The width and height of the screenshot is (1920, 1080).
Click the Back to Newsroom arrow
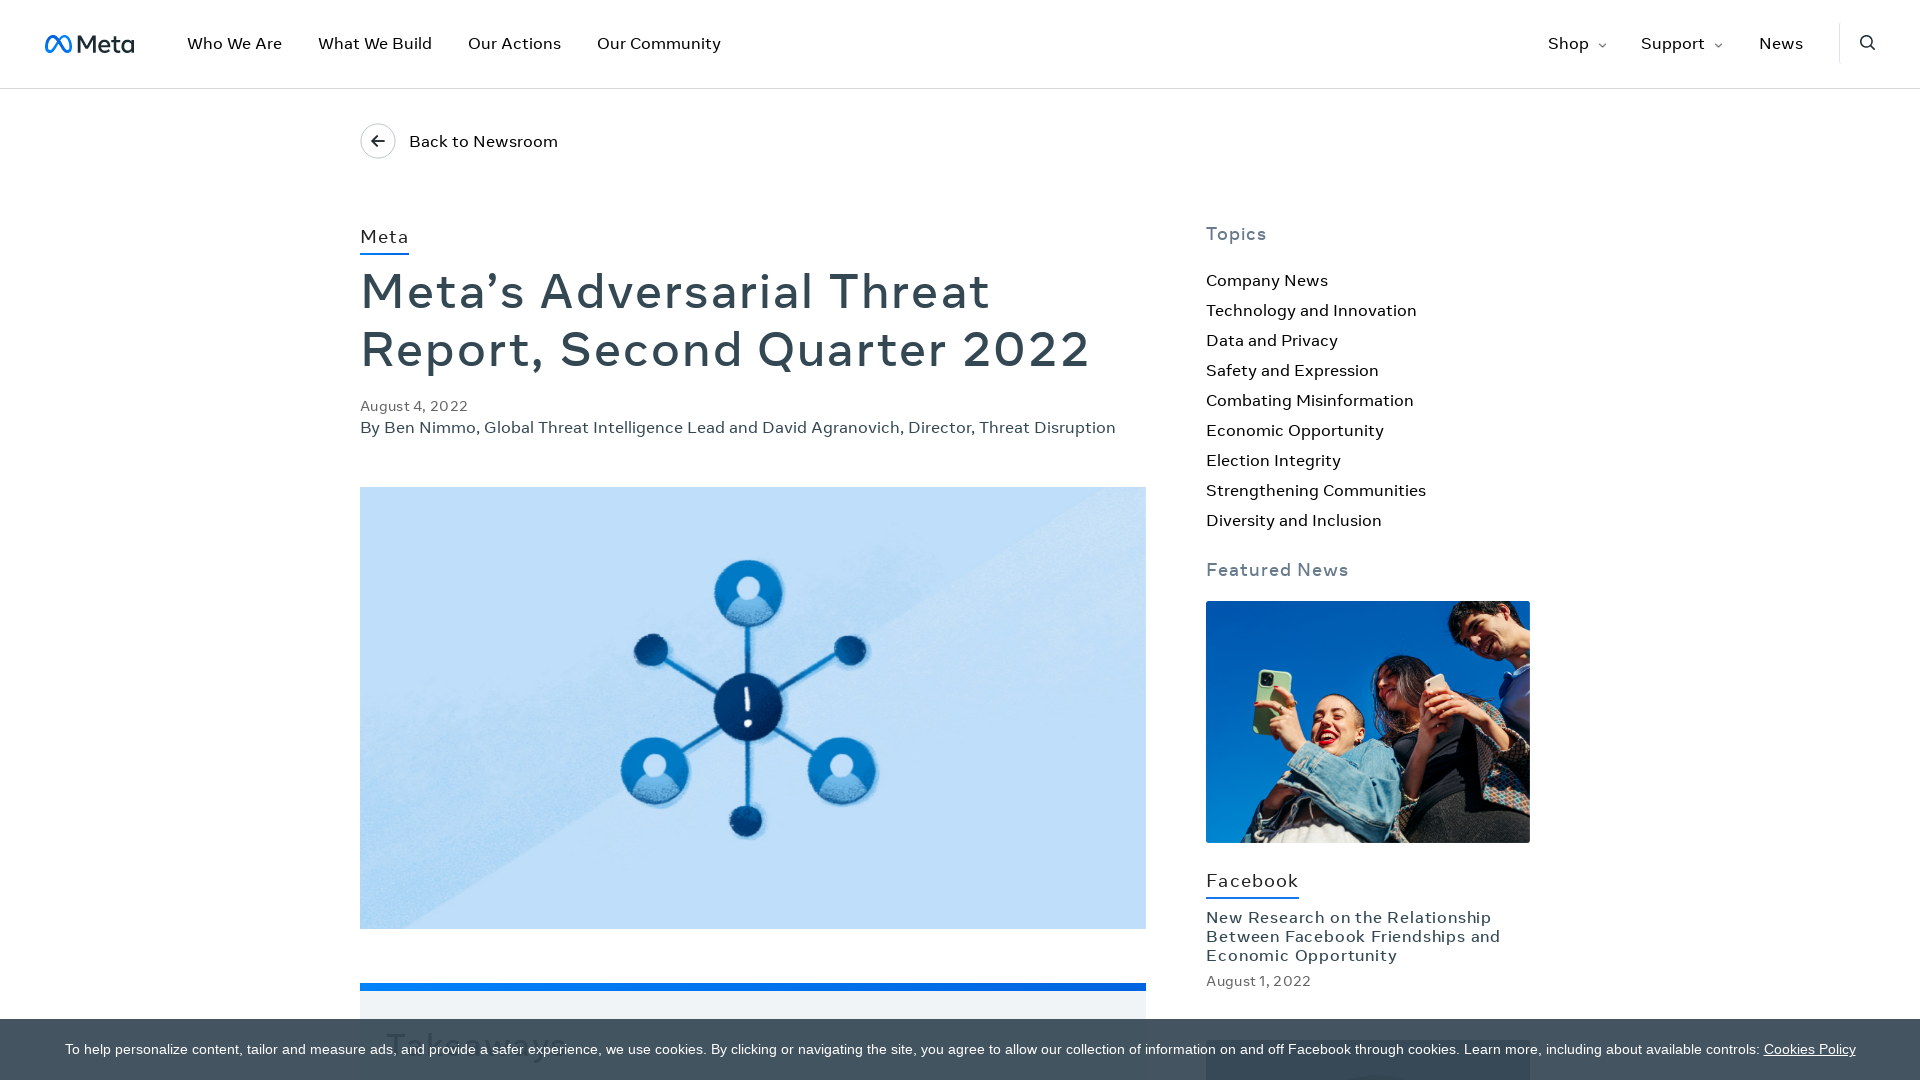(377, 141)
